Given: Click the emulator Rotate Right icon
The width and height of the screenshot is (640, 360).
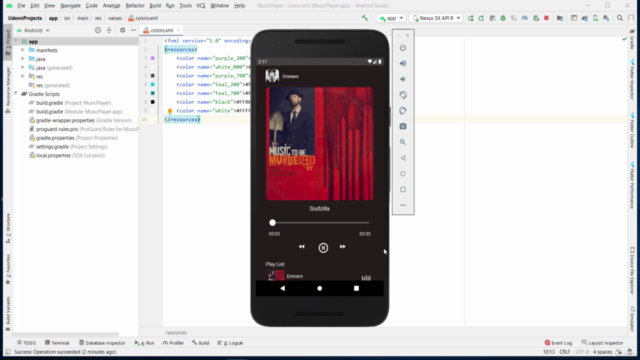Looking at the screenshot, I should point(403,111).
